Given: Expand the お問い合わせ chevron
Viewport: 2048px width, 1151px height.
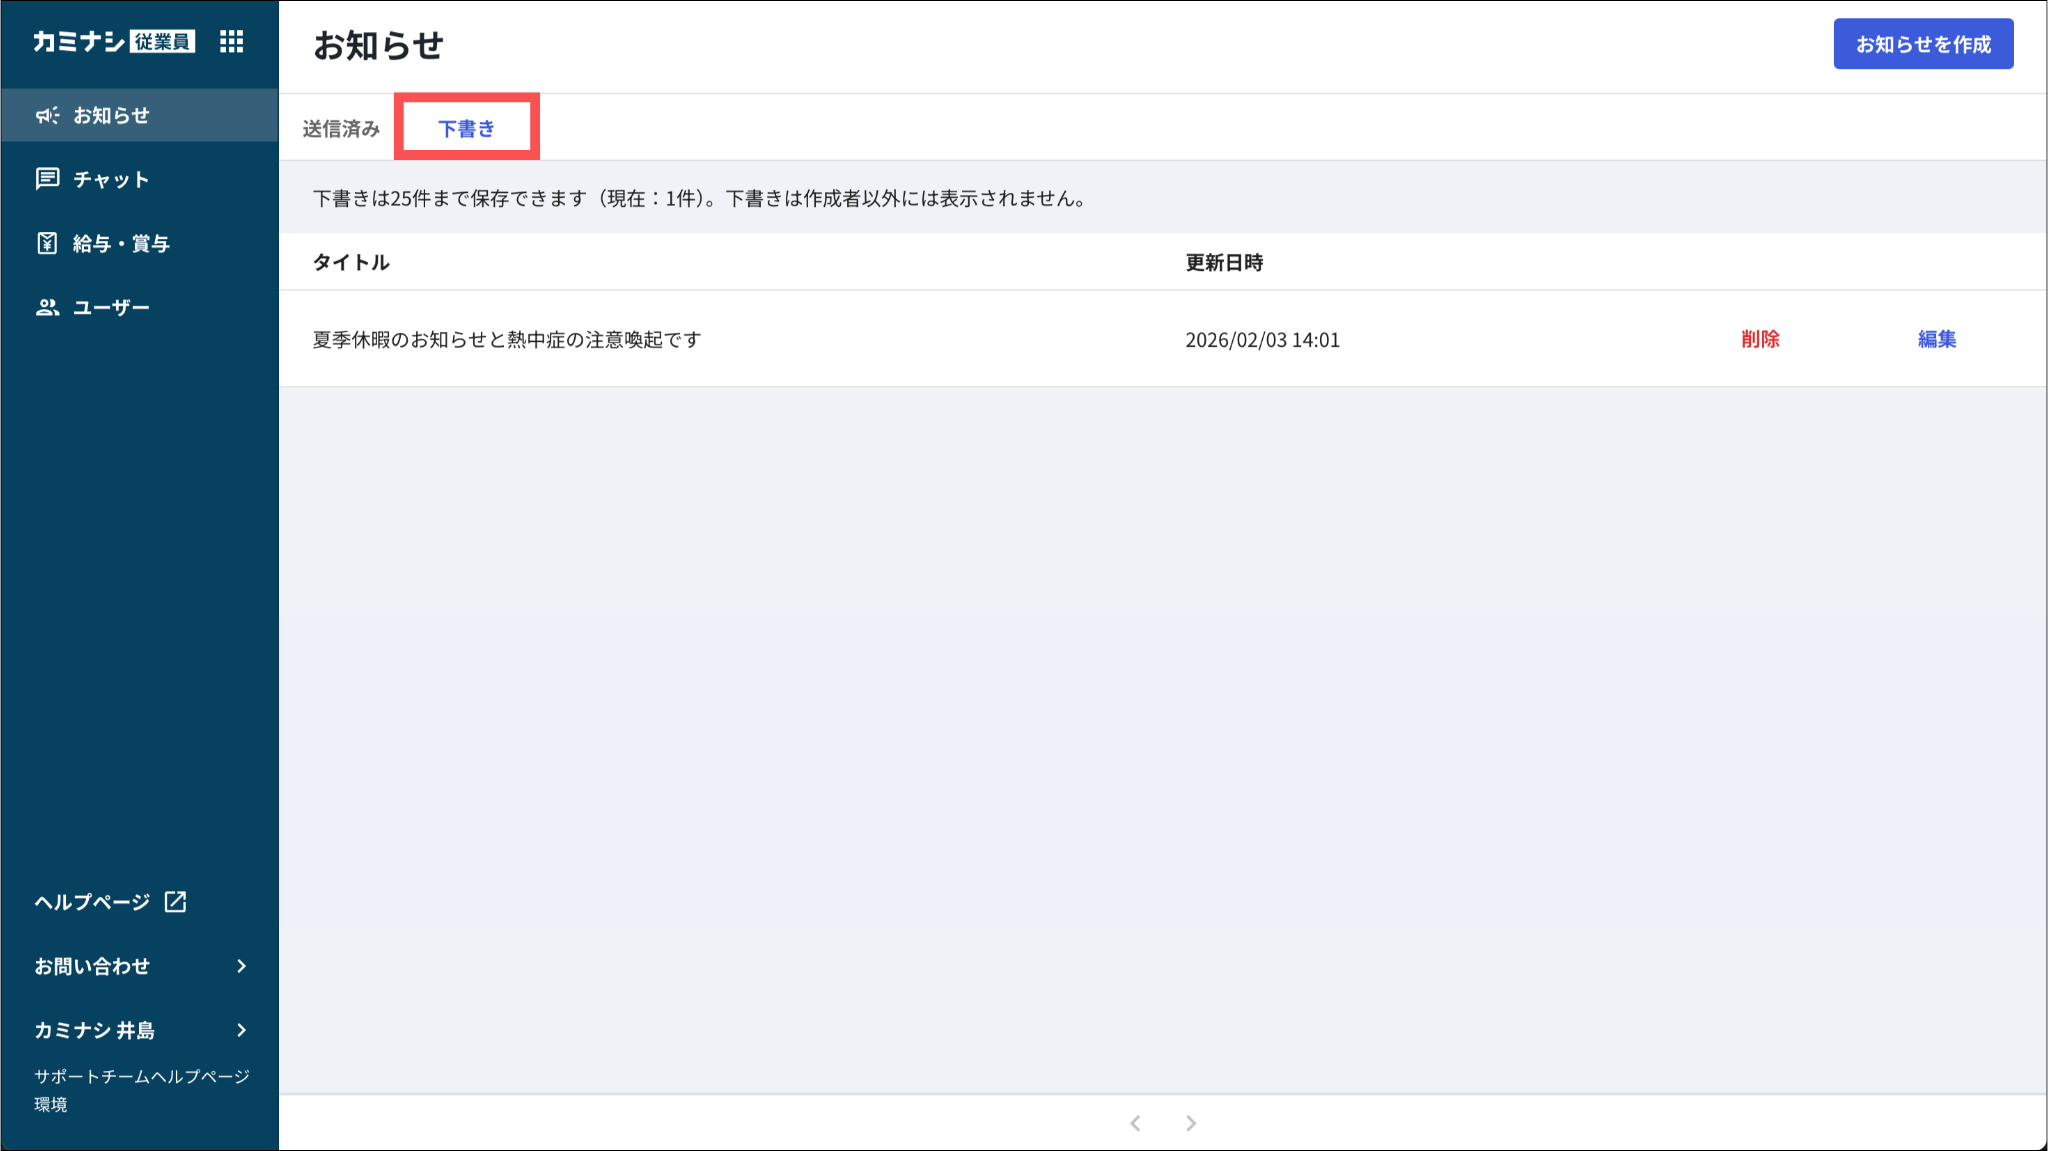Looking at the screenshot, I should 241,966.
